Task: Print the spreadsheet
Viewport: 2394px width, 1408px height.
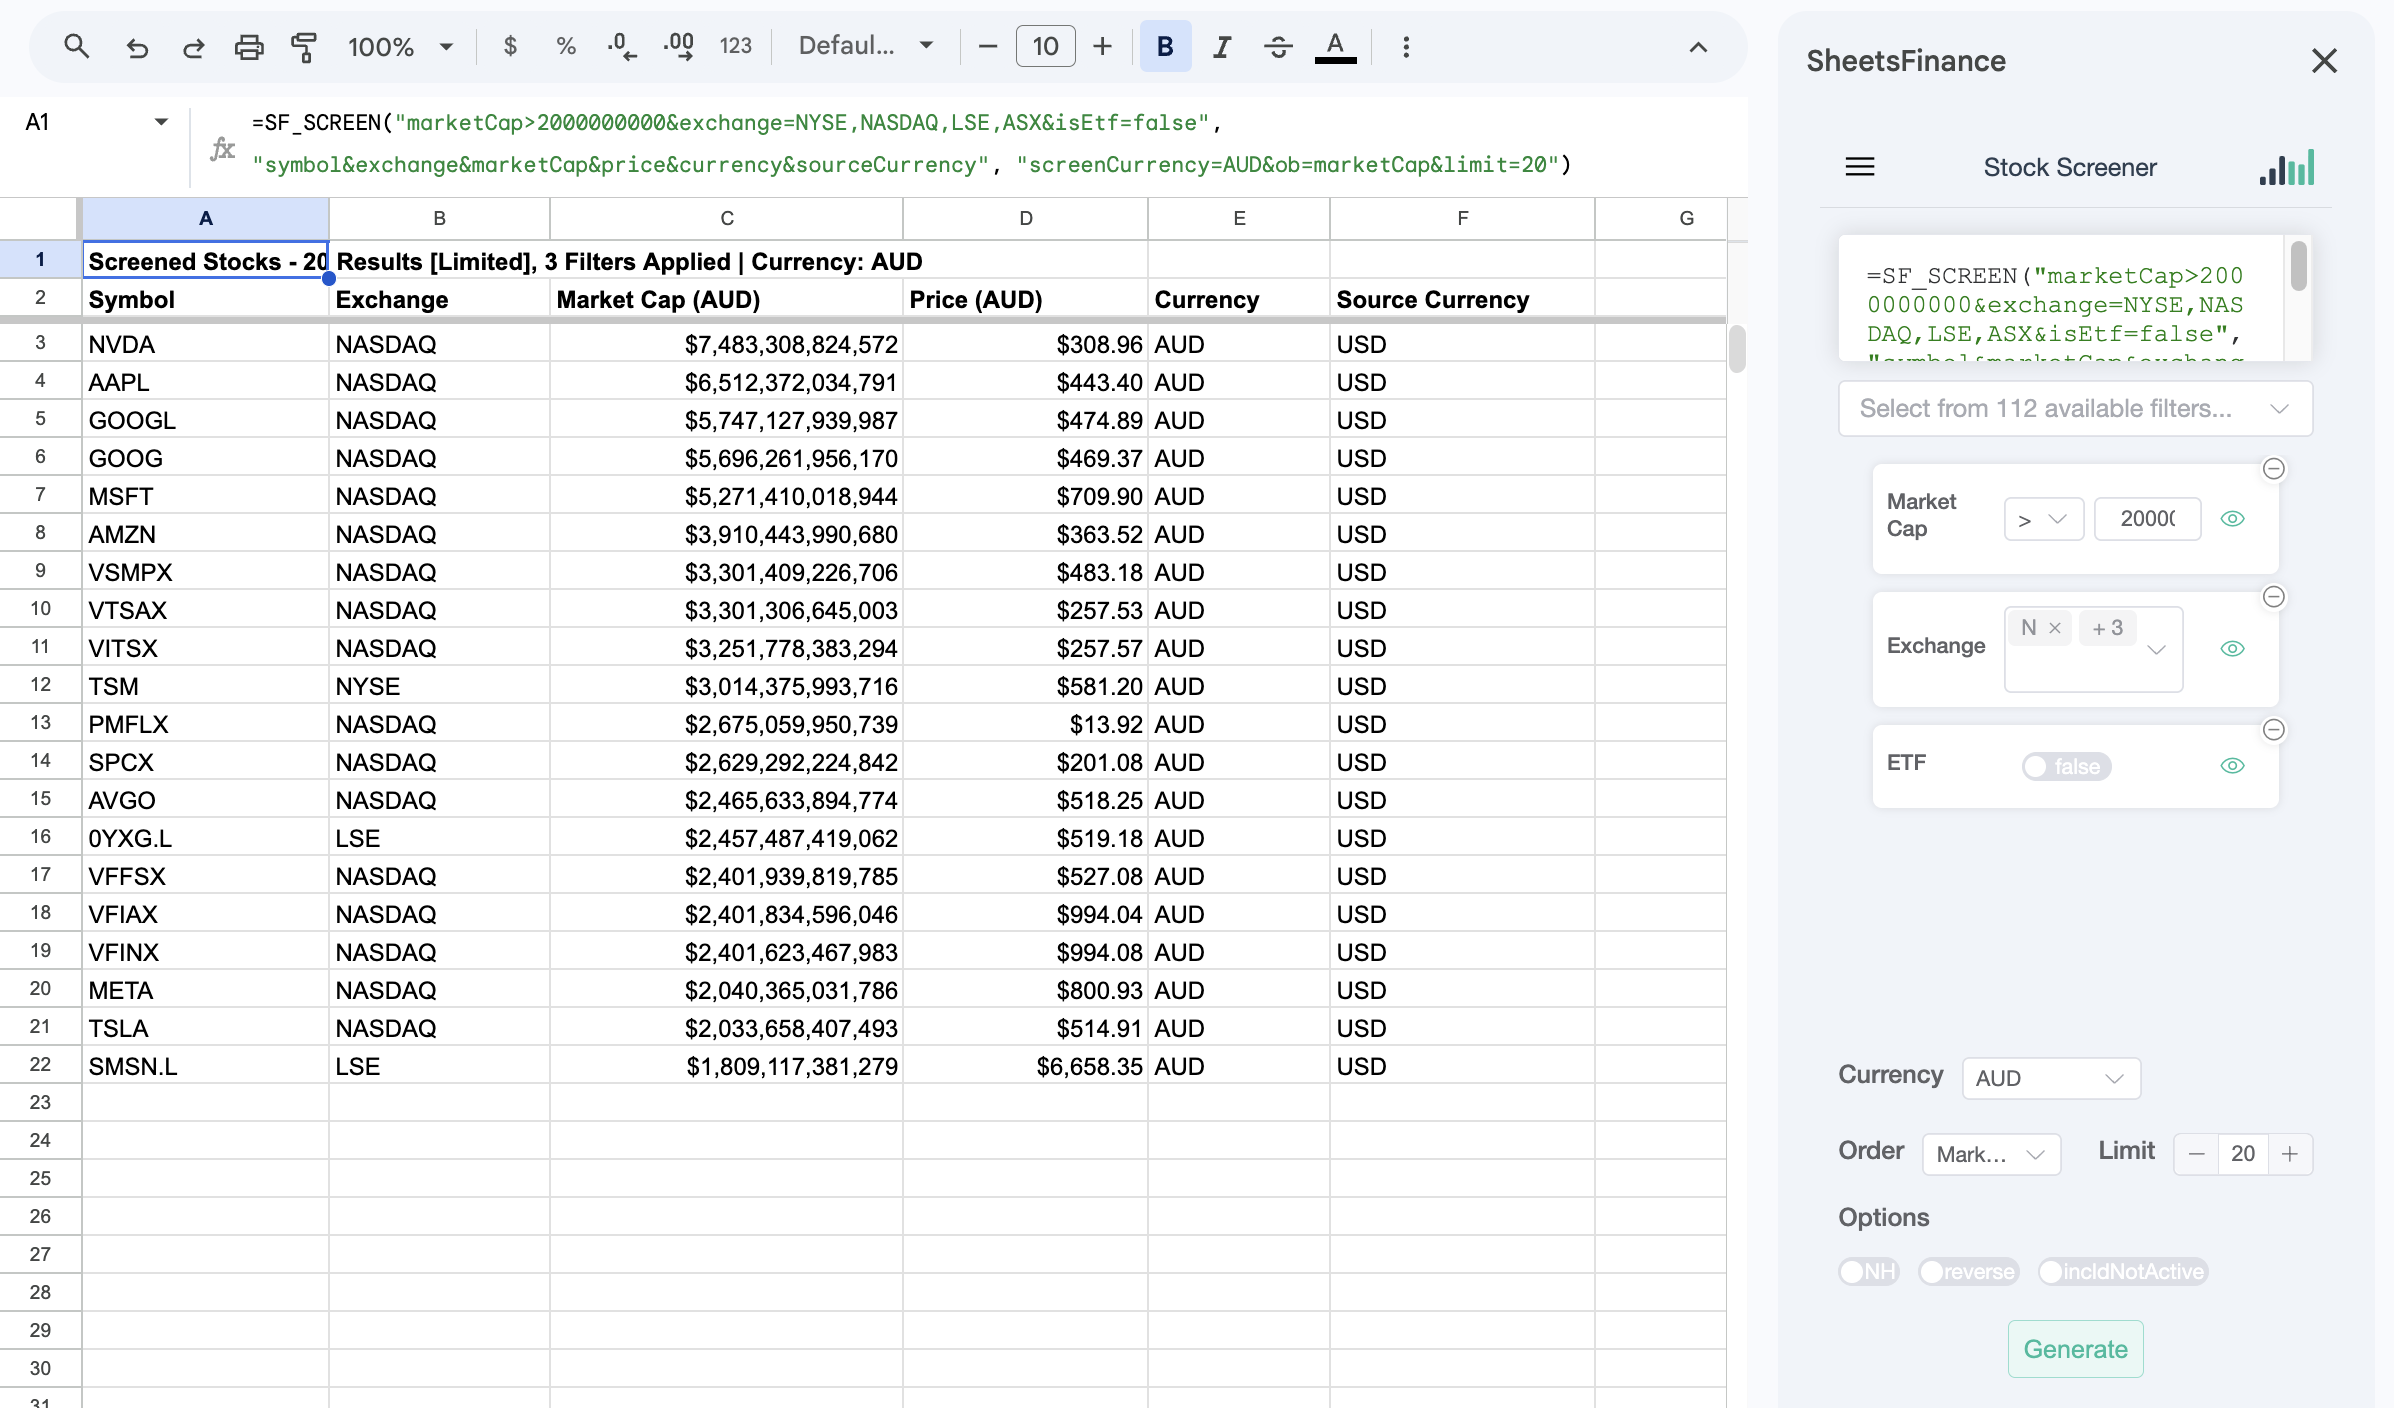Action: tap(249, 46)
